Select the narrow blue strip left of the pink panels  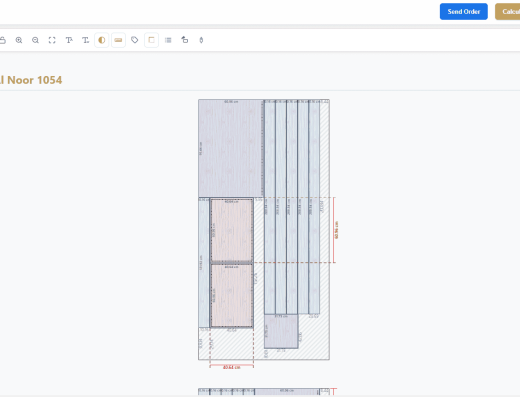pos(204,263)
